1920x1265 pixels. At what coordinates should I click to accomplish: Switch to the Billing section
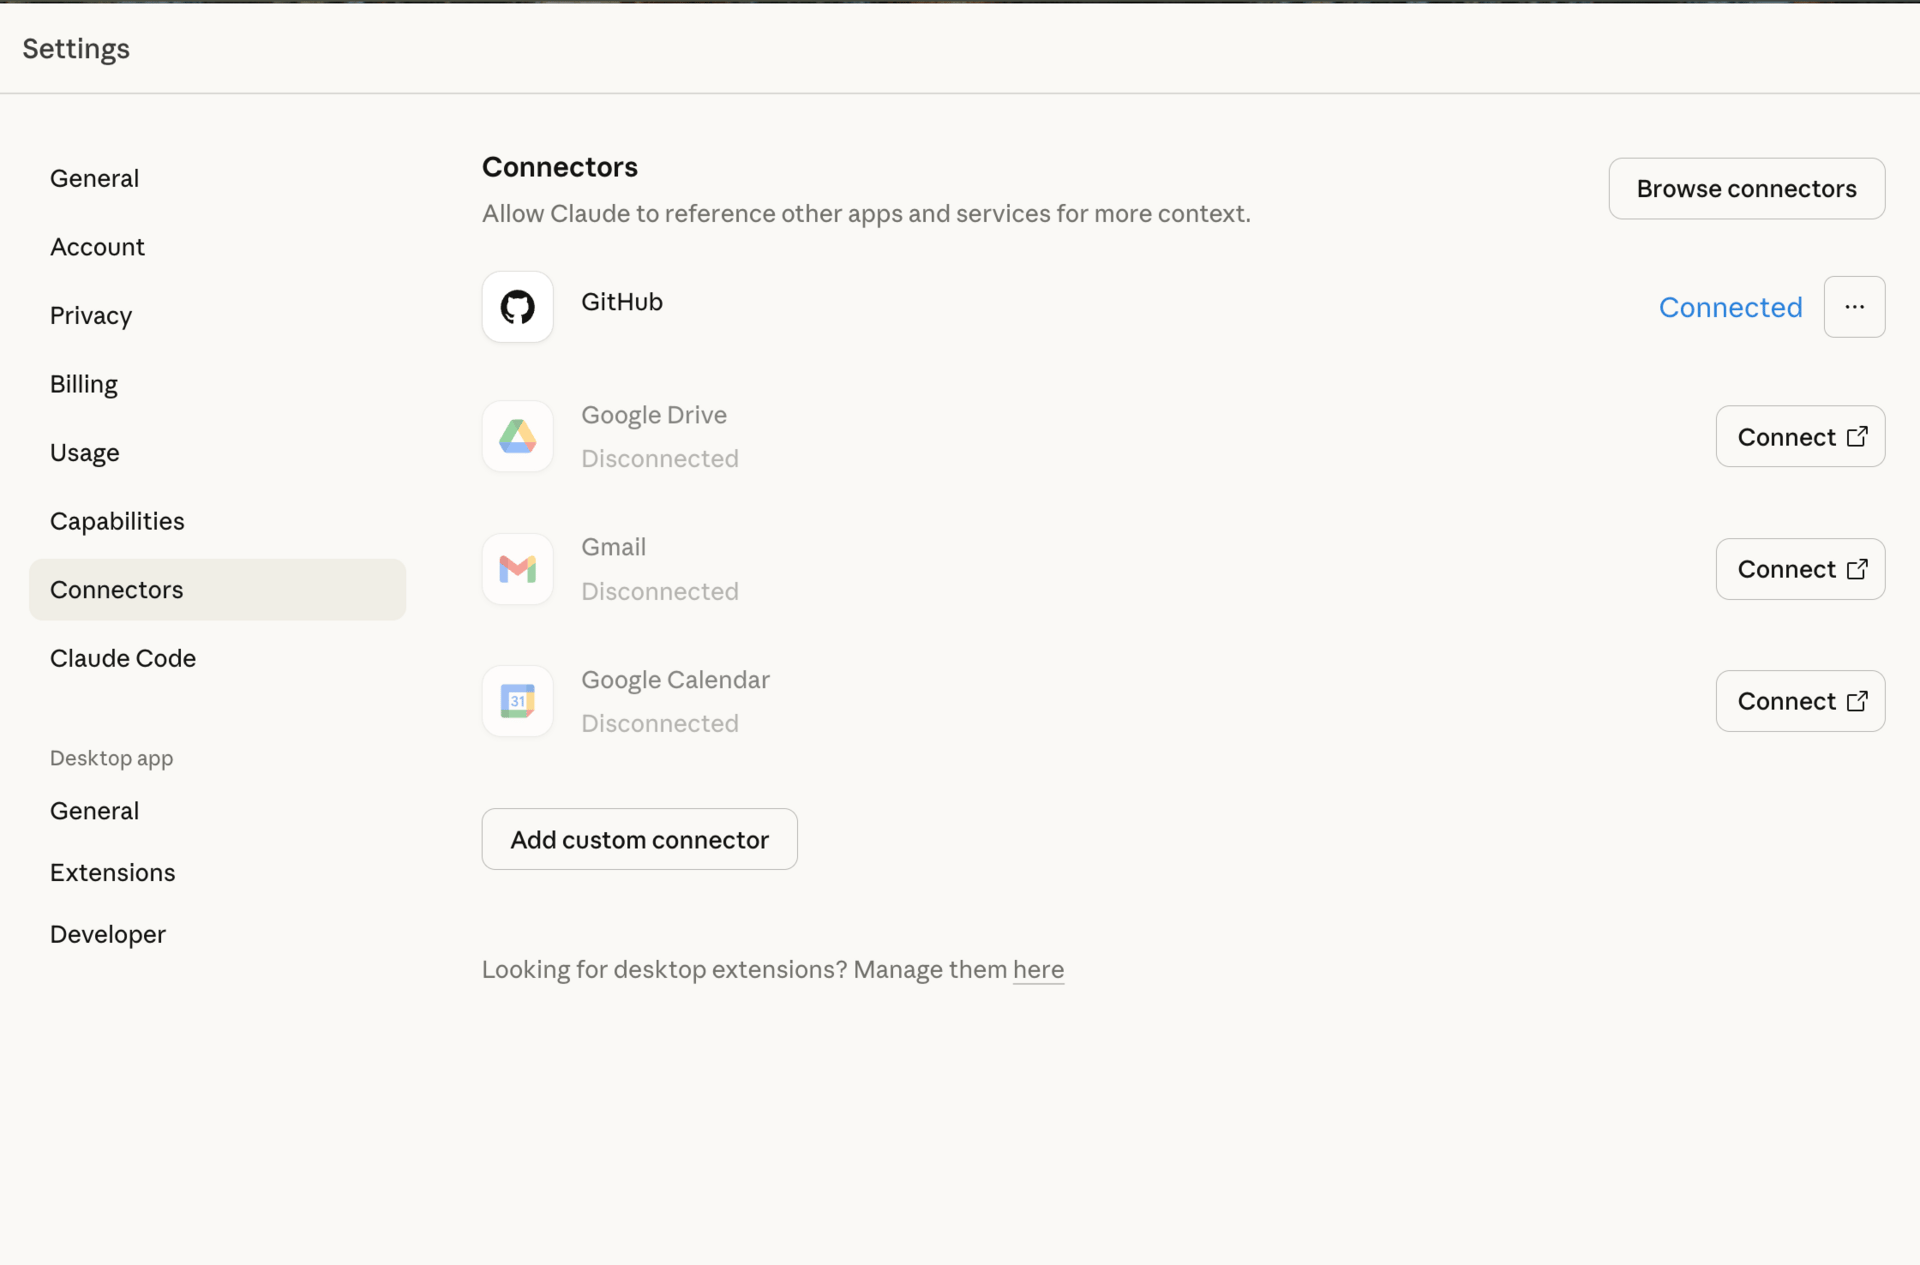(x=84, y=384)
